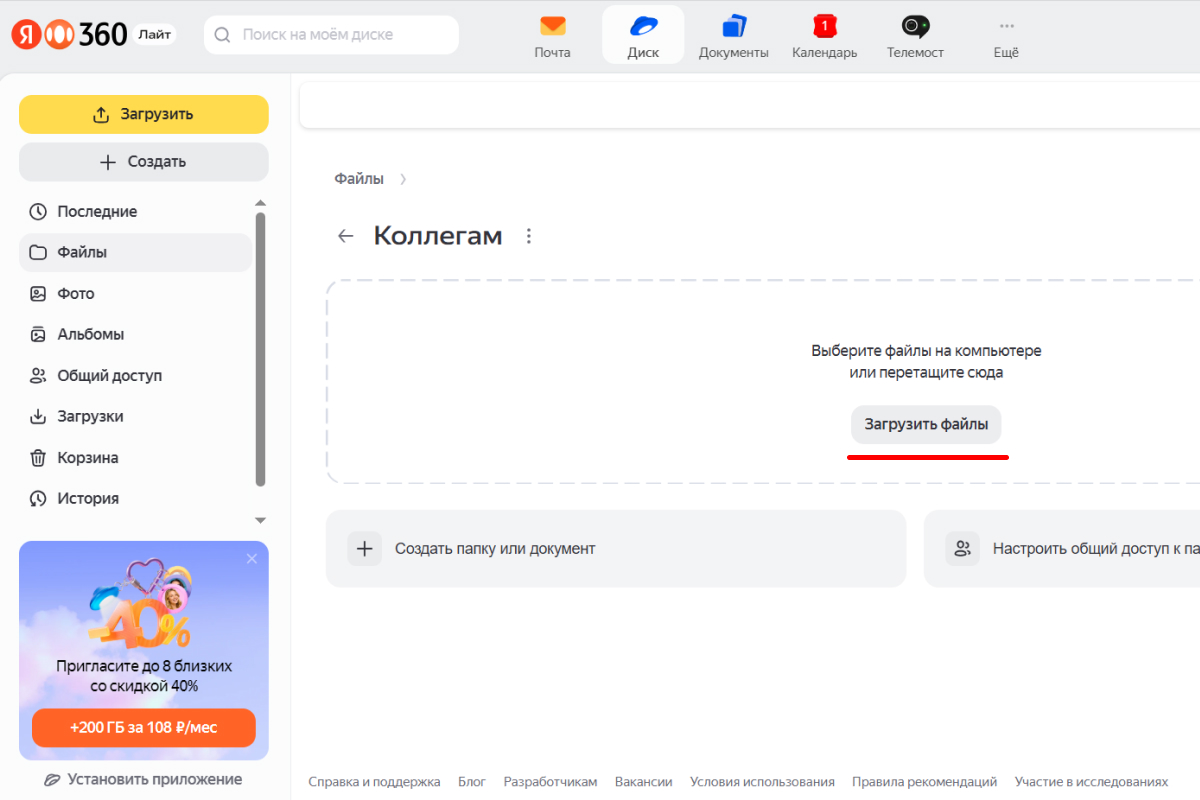This screenshot has height=800, width=1200.
Task: Open the Коллегам folder three-dot menu
Action: (x=529, y=236)
